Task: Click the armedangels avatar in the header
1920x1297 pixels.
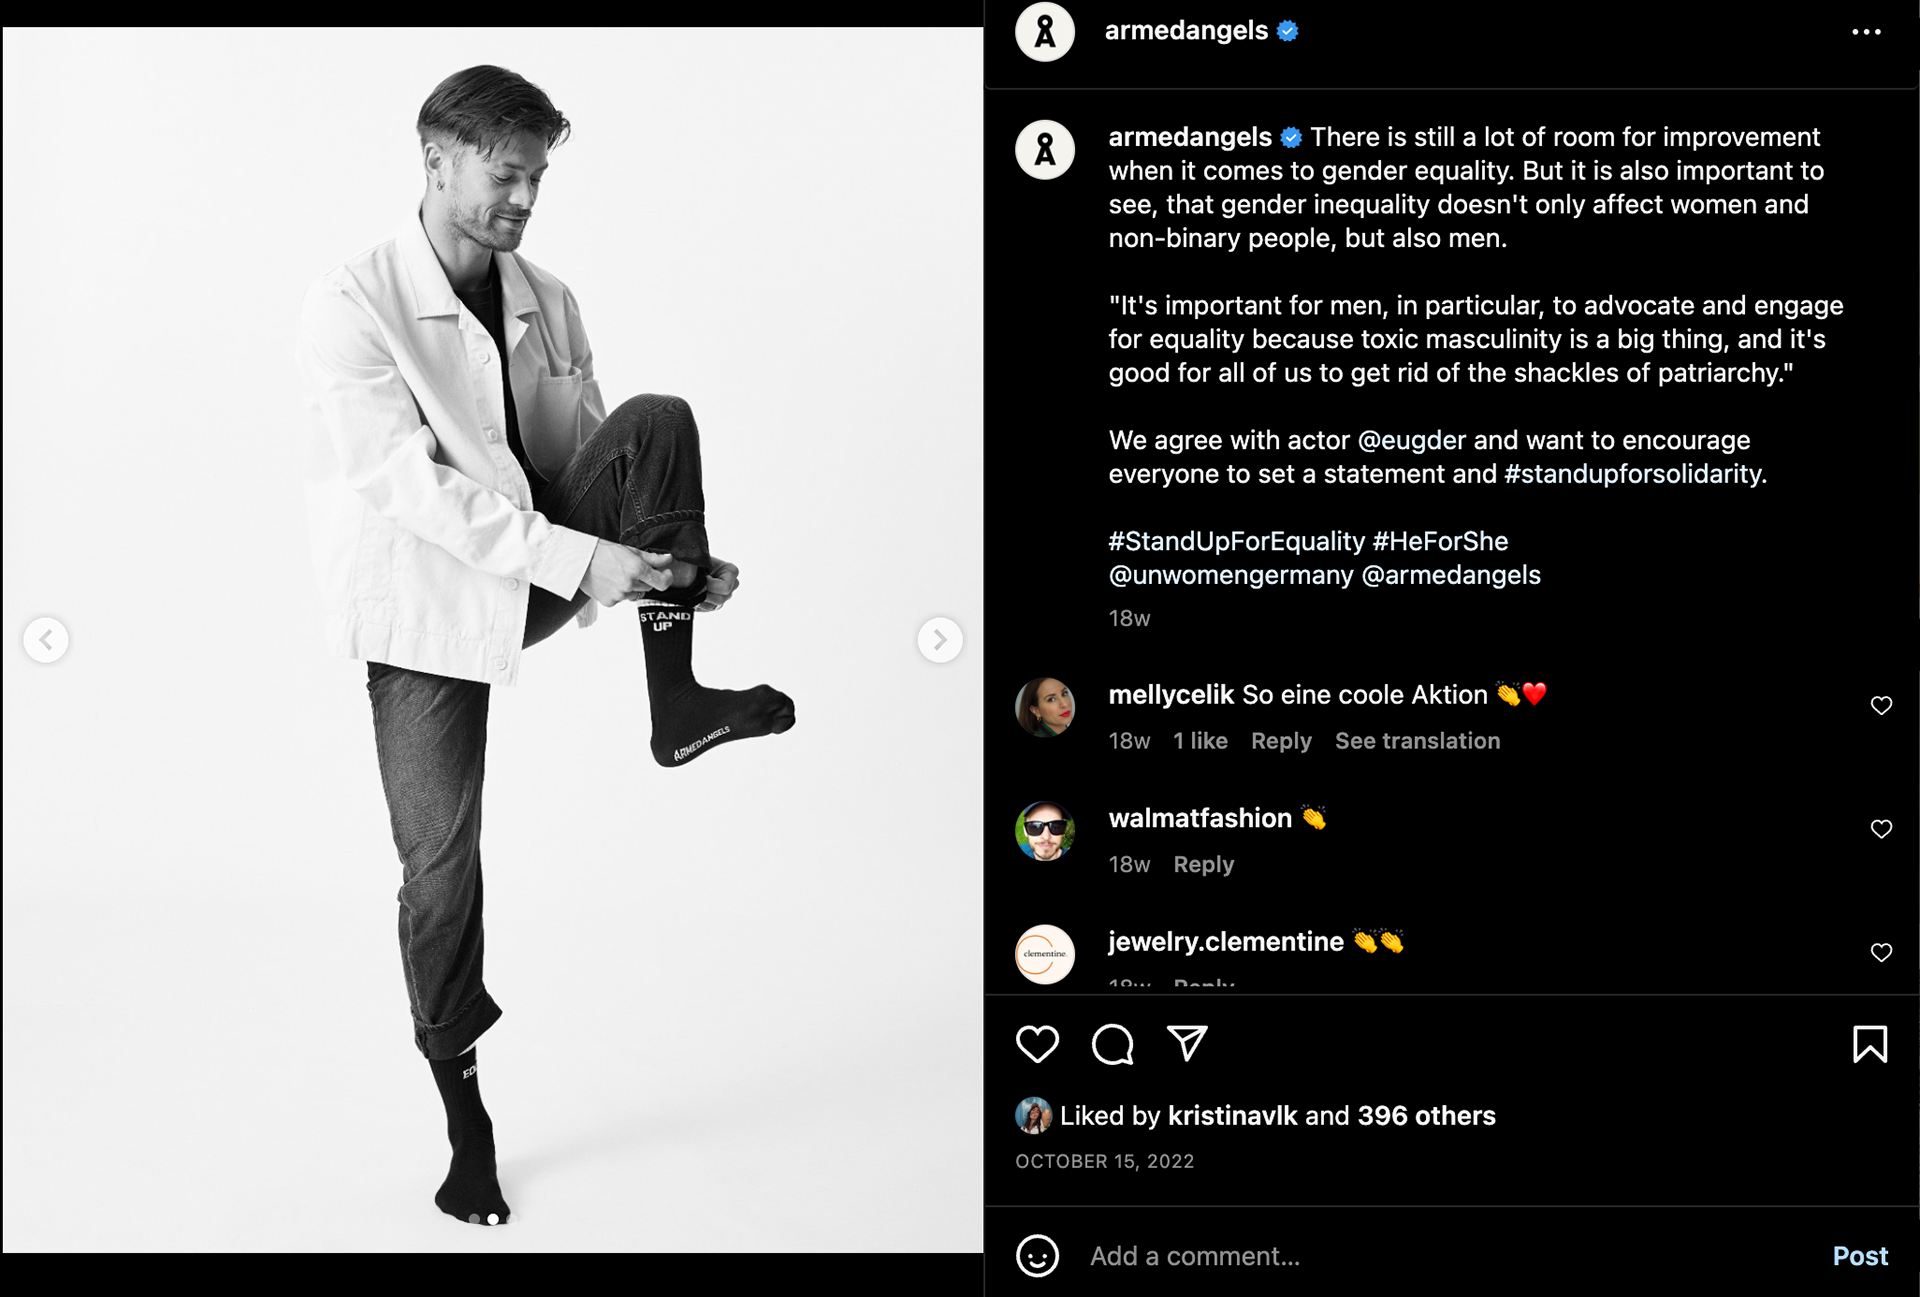Action: click(1045, 32)
